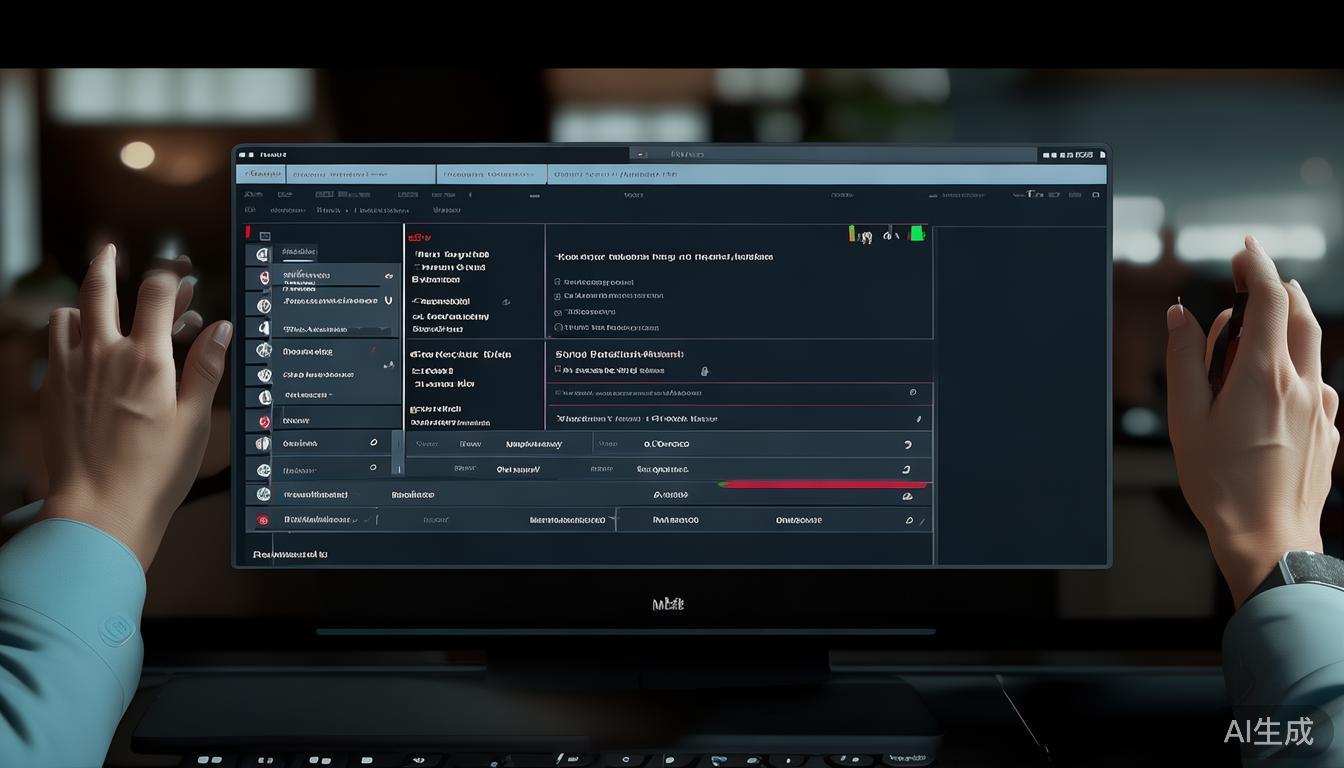Click the small lock icon in the middle section
This screenshot has height=768, width=1344.
pos(705,371)
